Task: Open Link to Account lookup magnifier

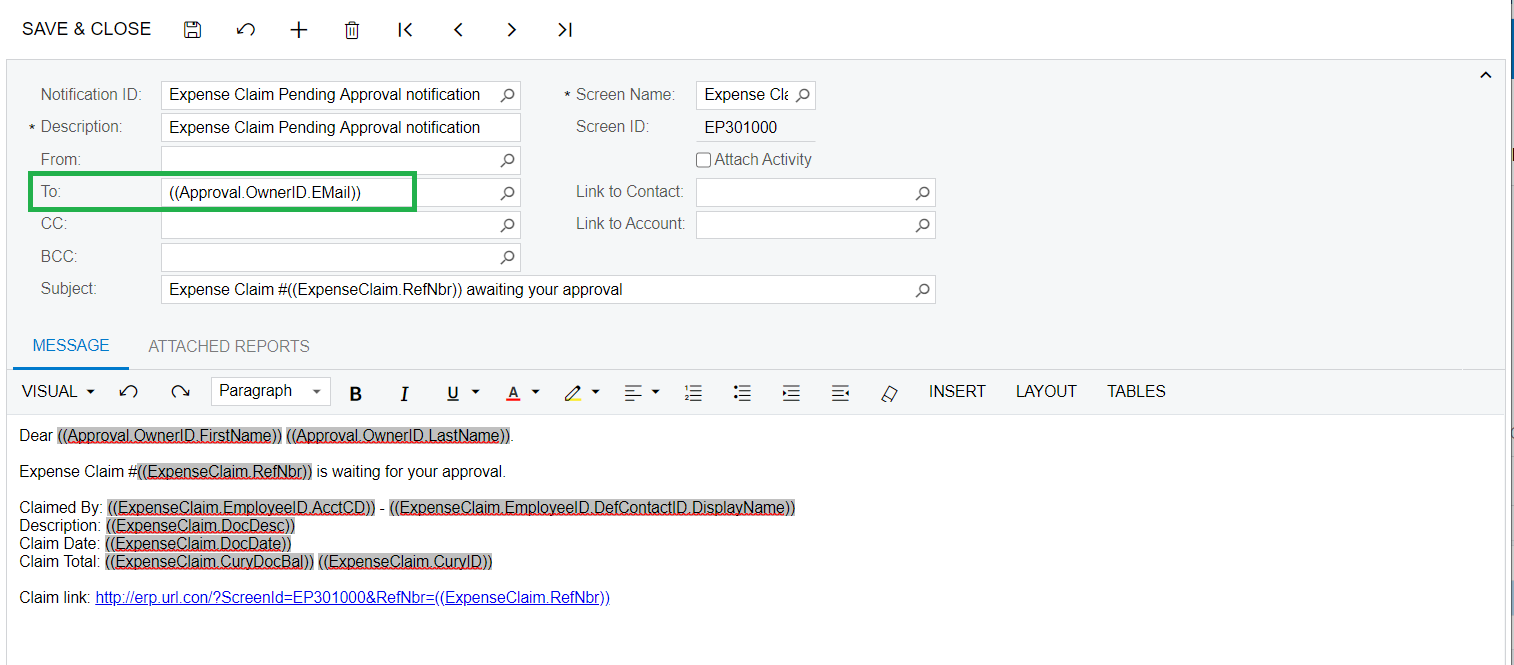Action: click(923, 225)
